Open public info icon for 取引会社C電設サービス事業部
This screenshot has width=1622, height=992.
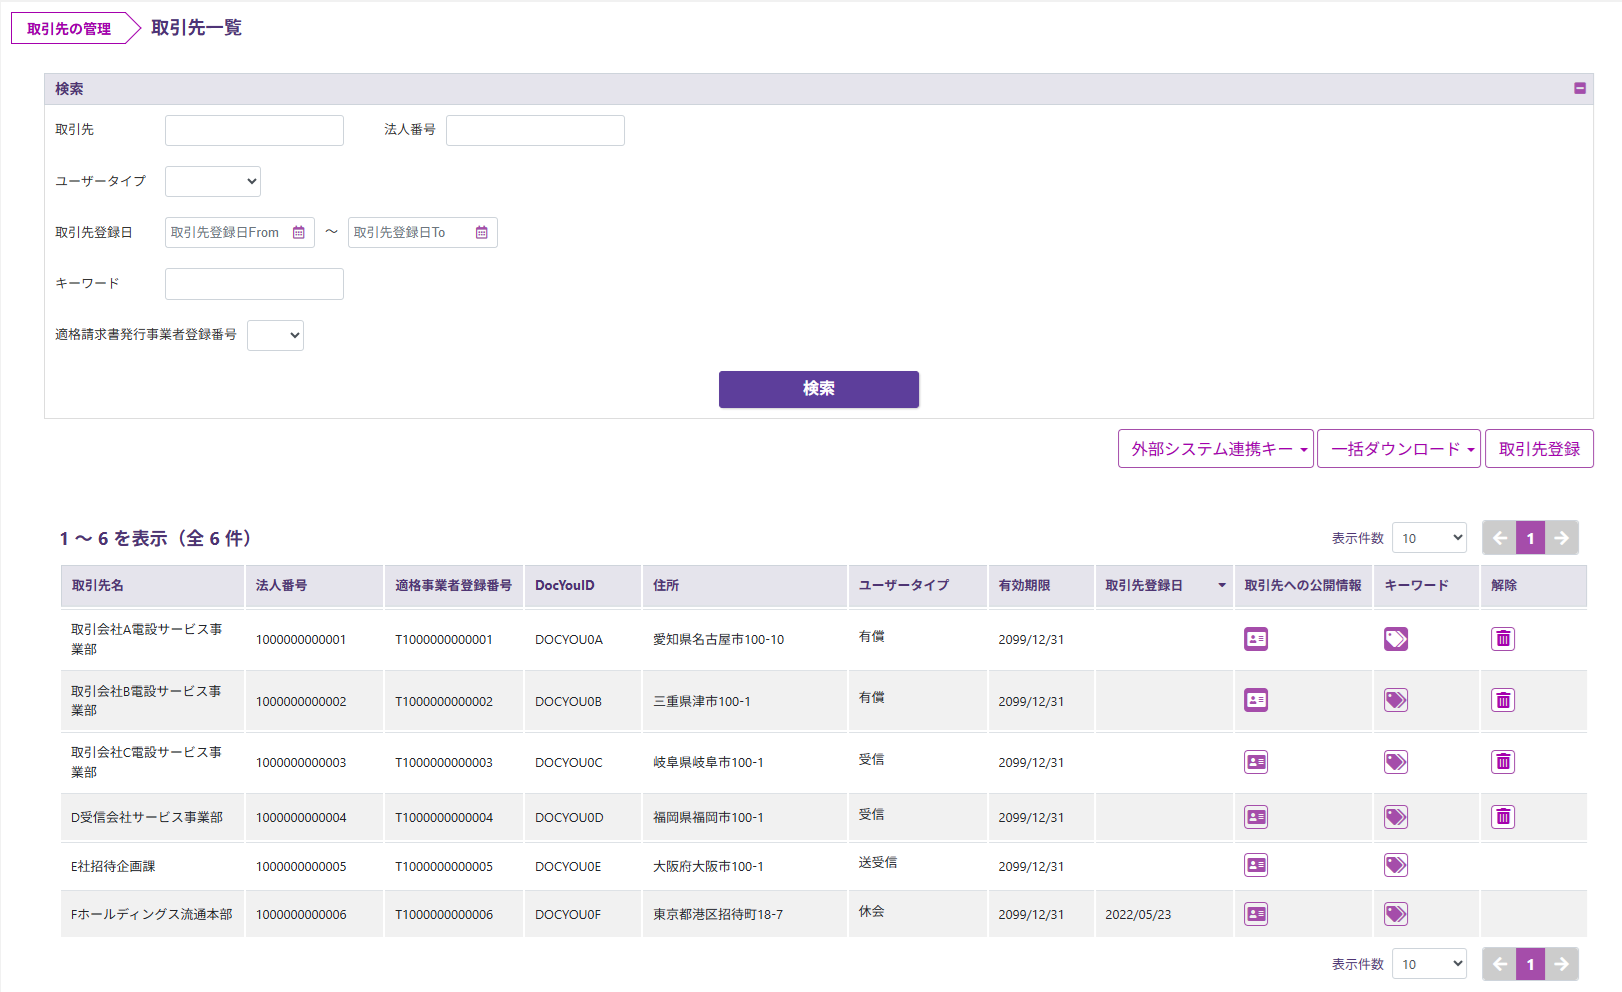pos(1256,762)
